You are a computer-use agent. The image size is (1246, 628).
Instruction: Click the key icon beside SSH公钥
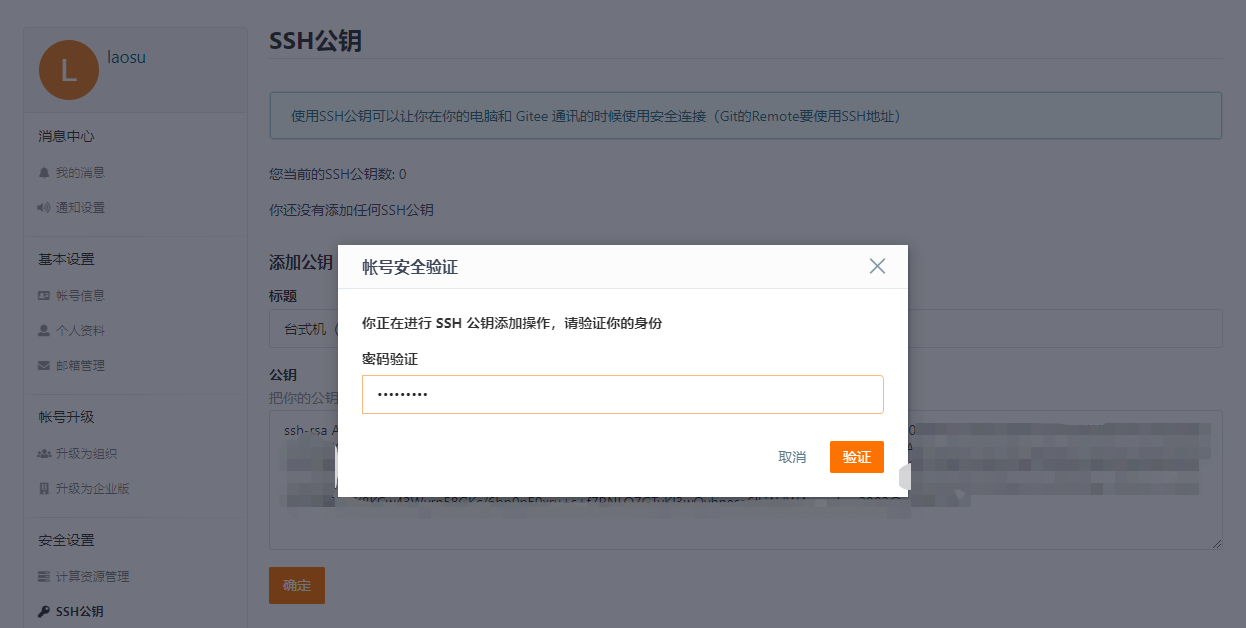(x=44, y=611)
